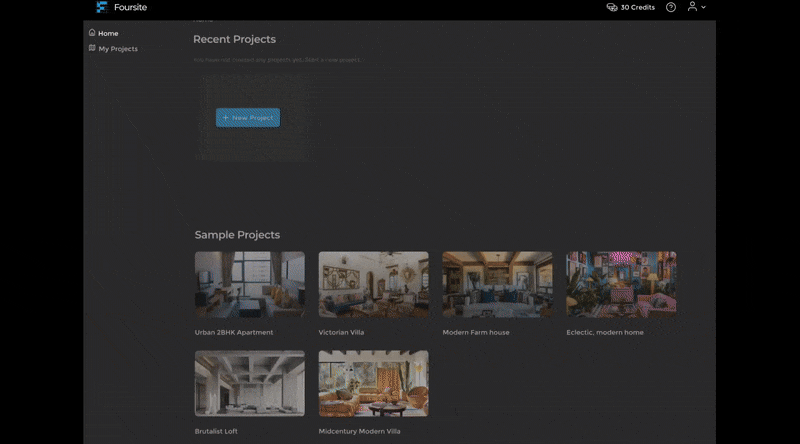The image size is (800, 444).
Task: Open Urban 2BHK Apartment thumbnail
Action: (249, 284)
